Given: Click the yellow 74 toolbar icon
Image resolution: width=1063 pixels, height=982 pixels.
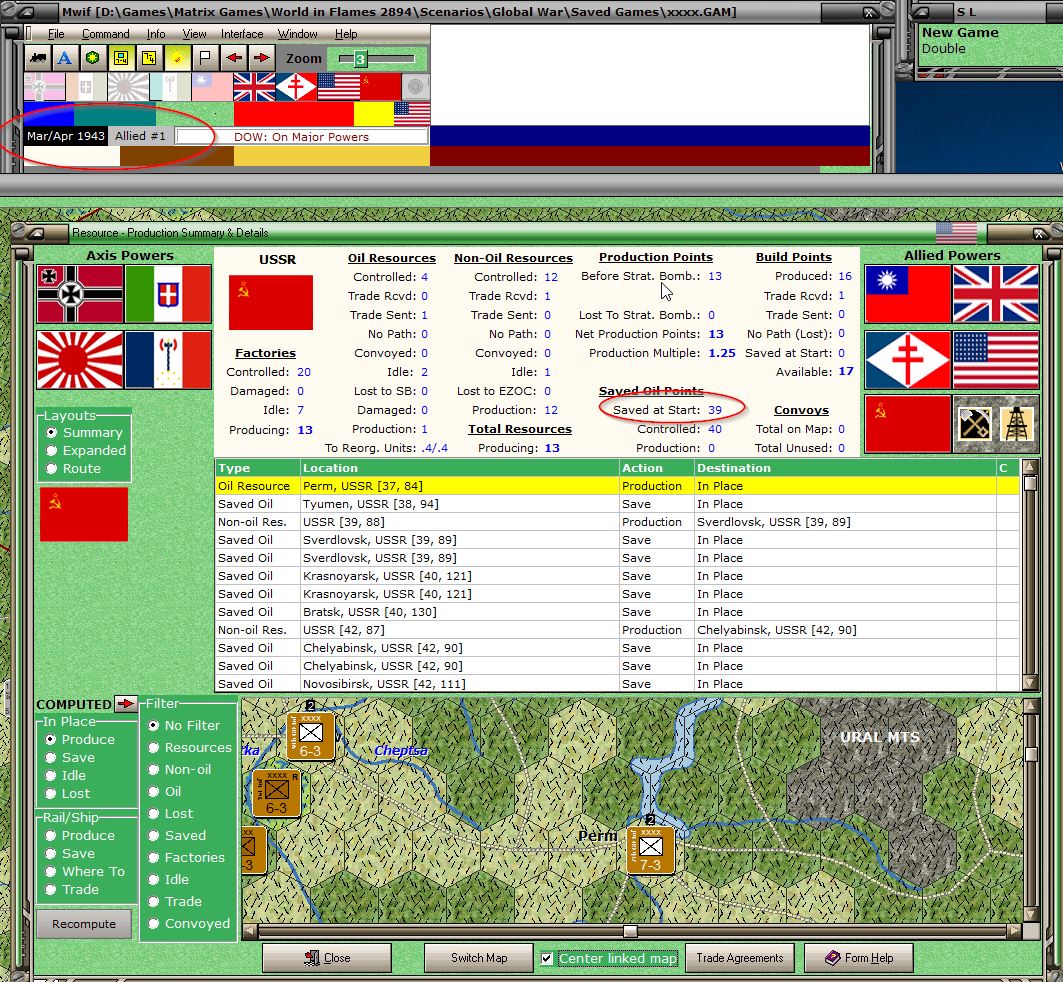Looking at the screenshot, I should [148, 58].
